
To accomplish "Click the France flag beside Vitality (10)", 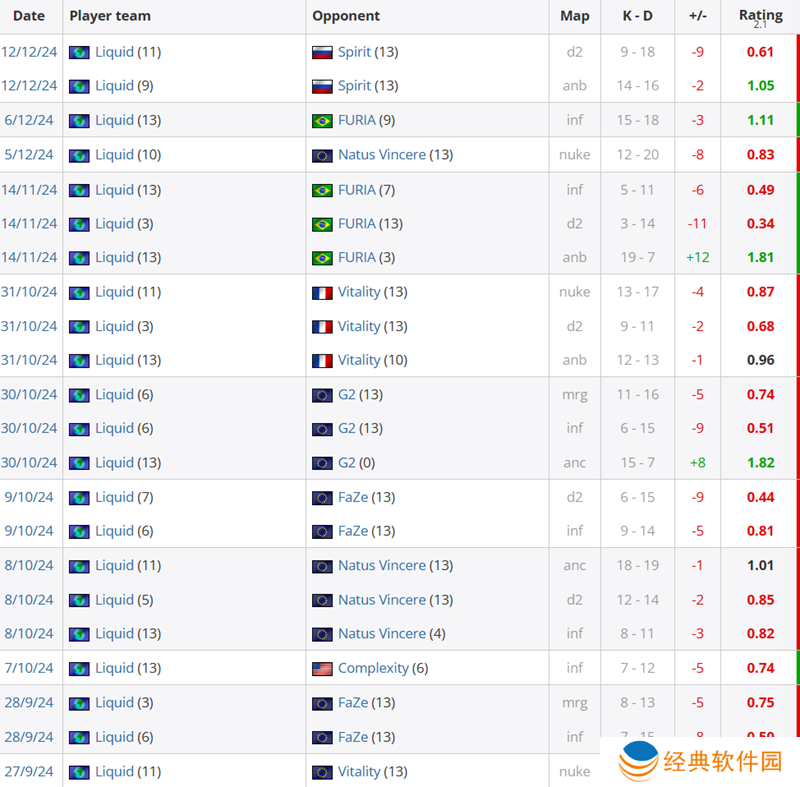I will [x=322, y=360].
